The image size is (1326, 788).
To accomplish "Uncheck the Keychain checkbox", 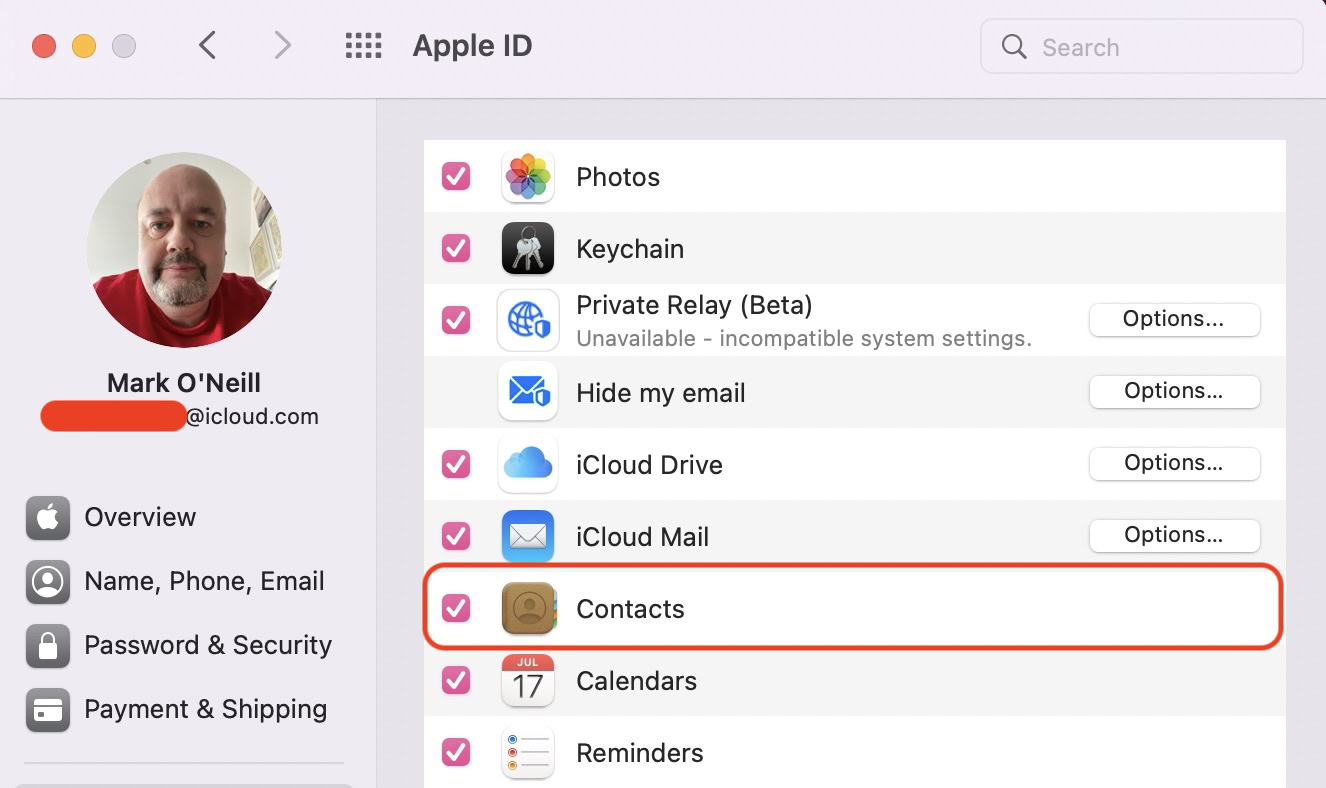I will (456, 249).
